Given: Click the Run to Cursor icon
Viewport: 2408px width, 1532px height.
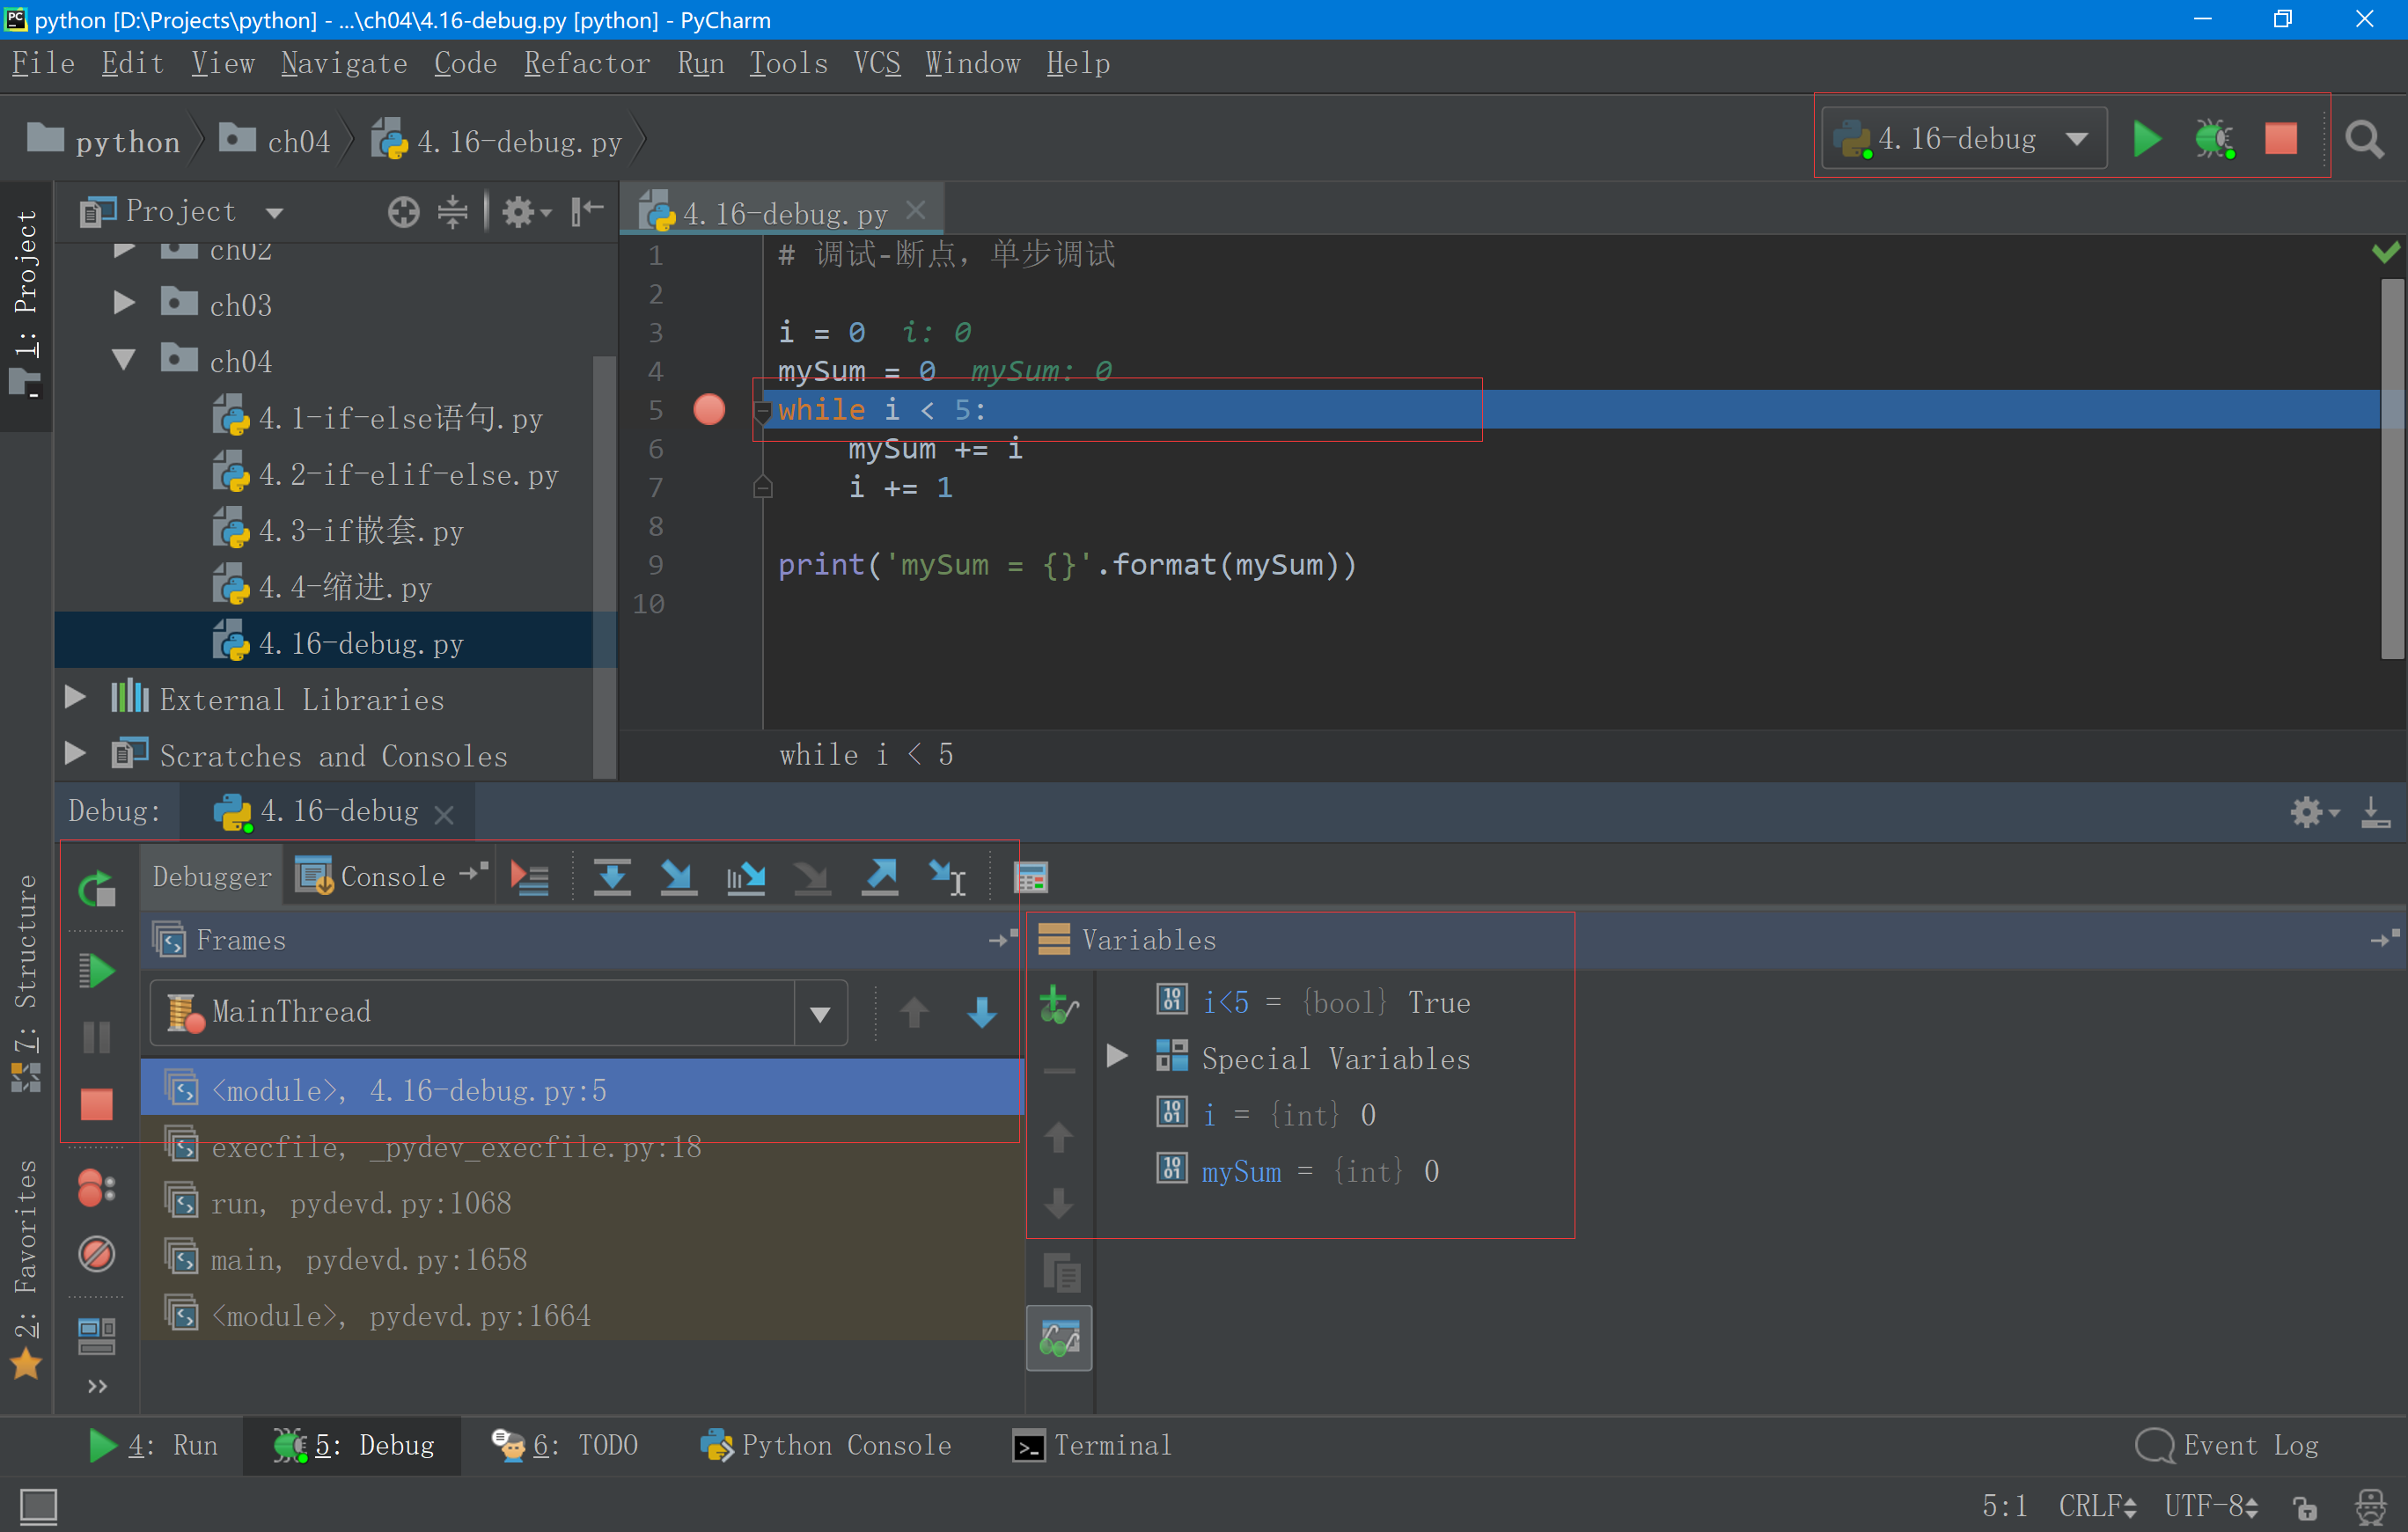Looking at the screenshot, I should [x=946, y=877].
